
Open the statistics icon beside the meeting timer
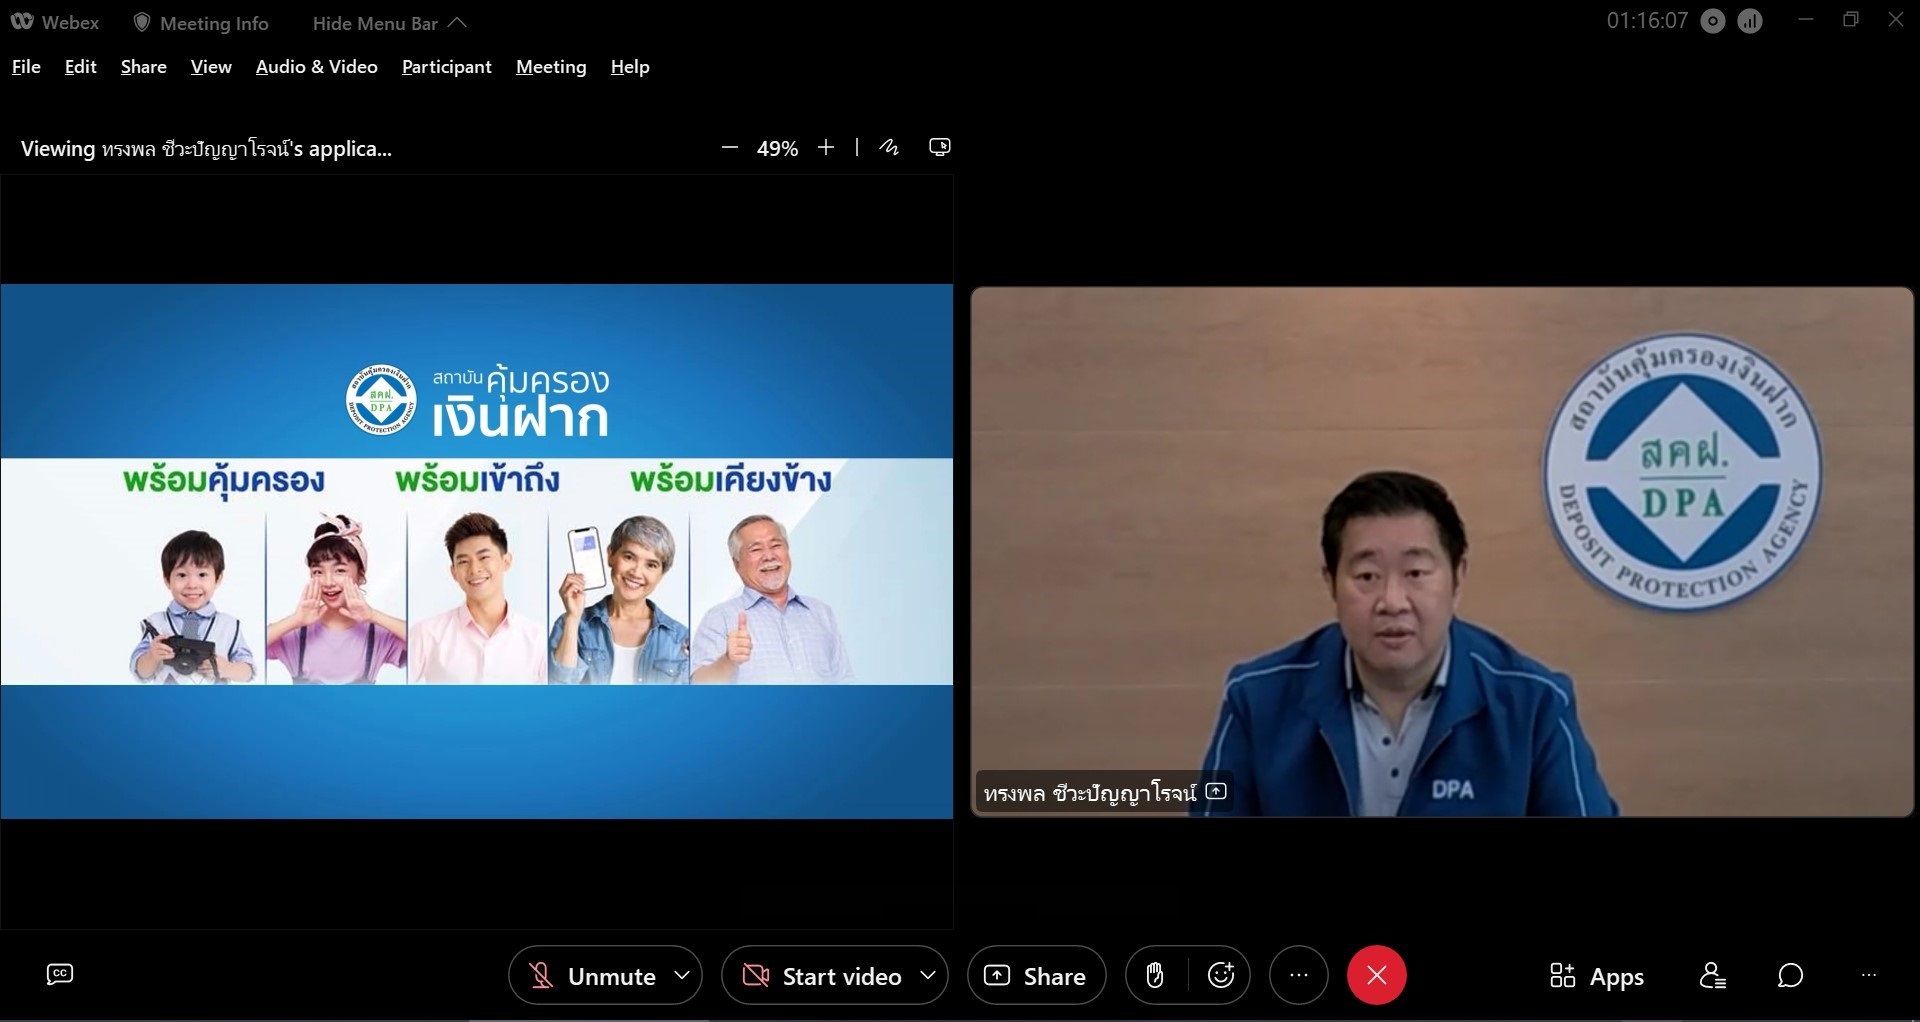[x=1750, y=21]
